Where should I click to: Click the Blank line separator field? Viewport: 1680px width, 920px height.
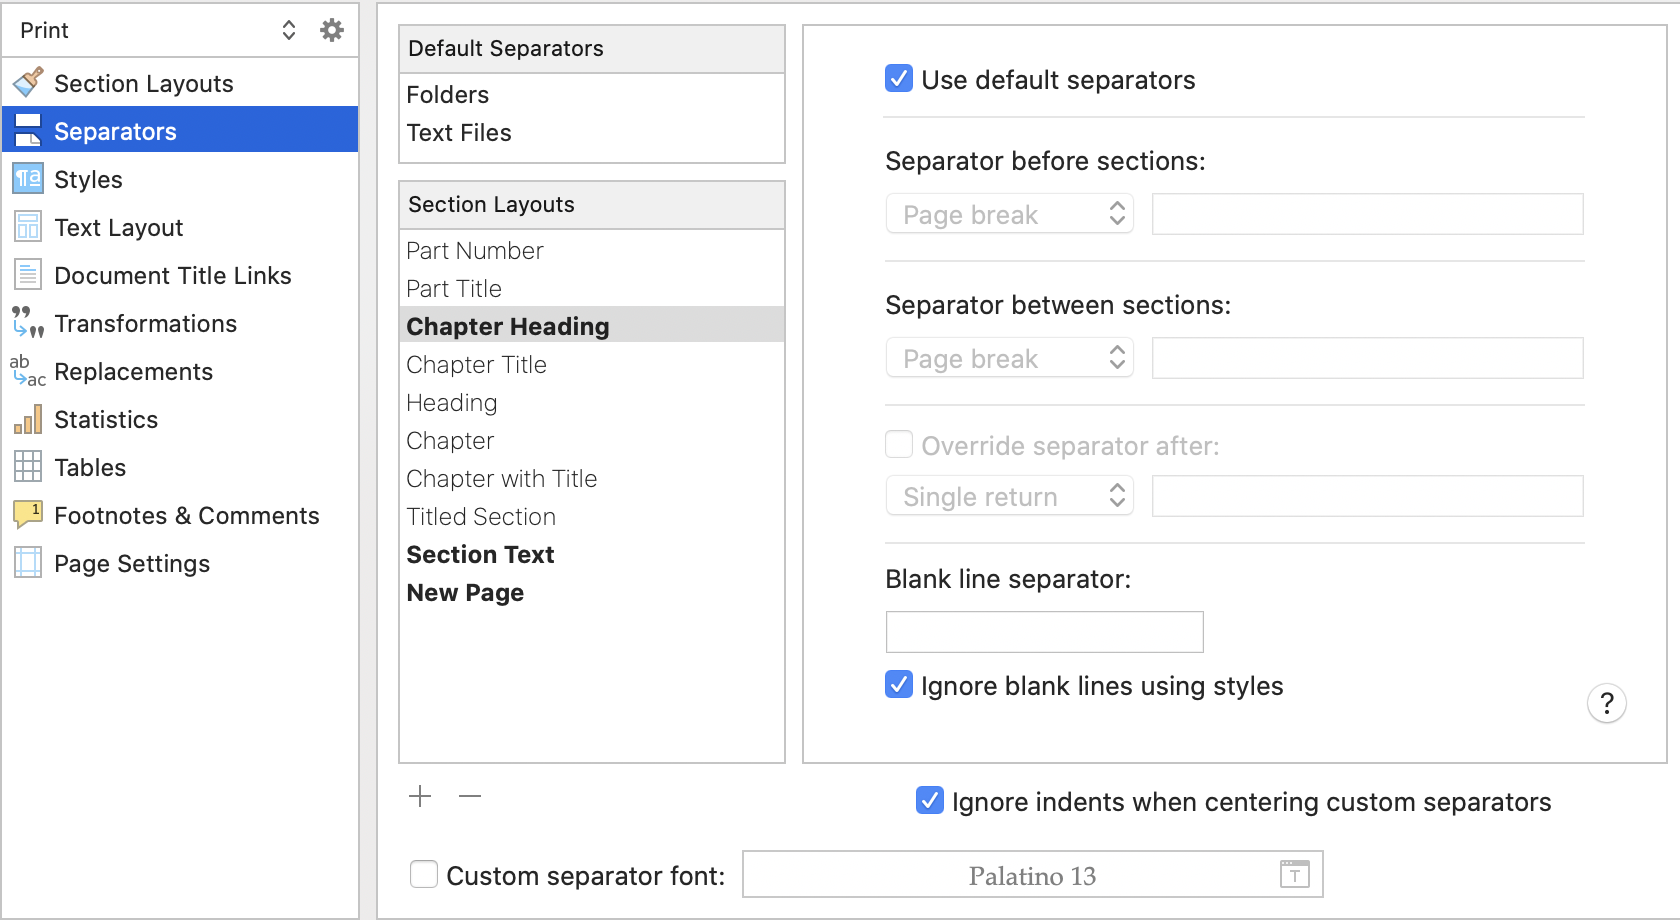coord(1045,632)
